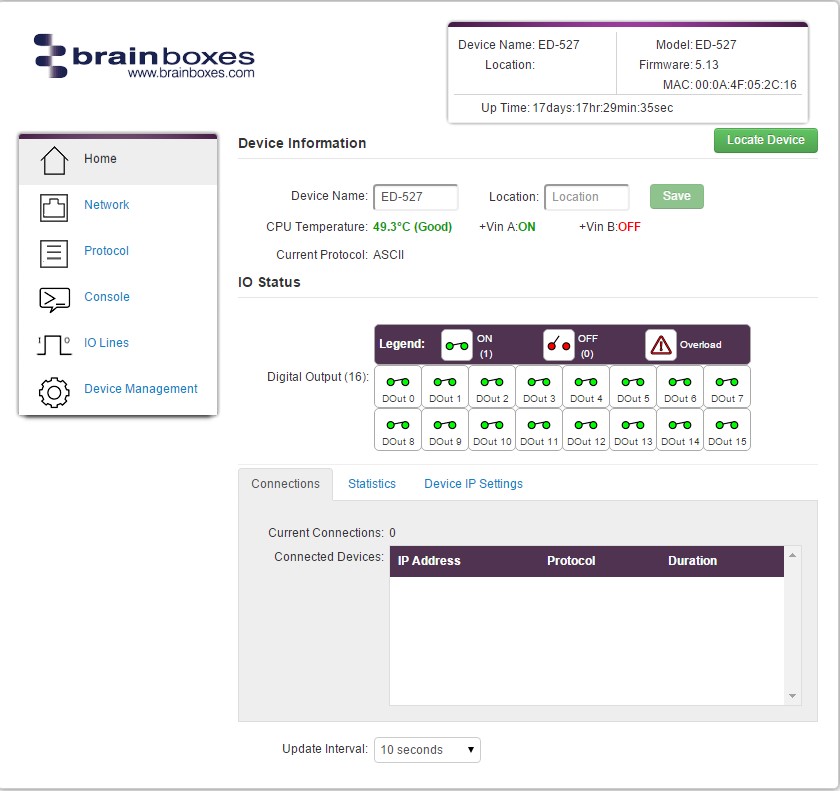The height and width of the screenshot is (791, 840).
Task: Click inside the Location text field
Action: coord(586,197)
